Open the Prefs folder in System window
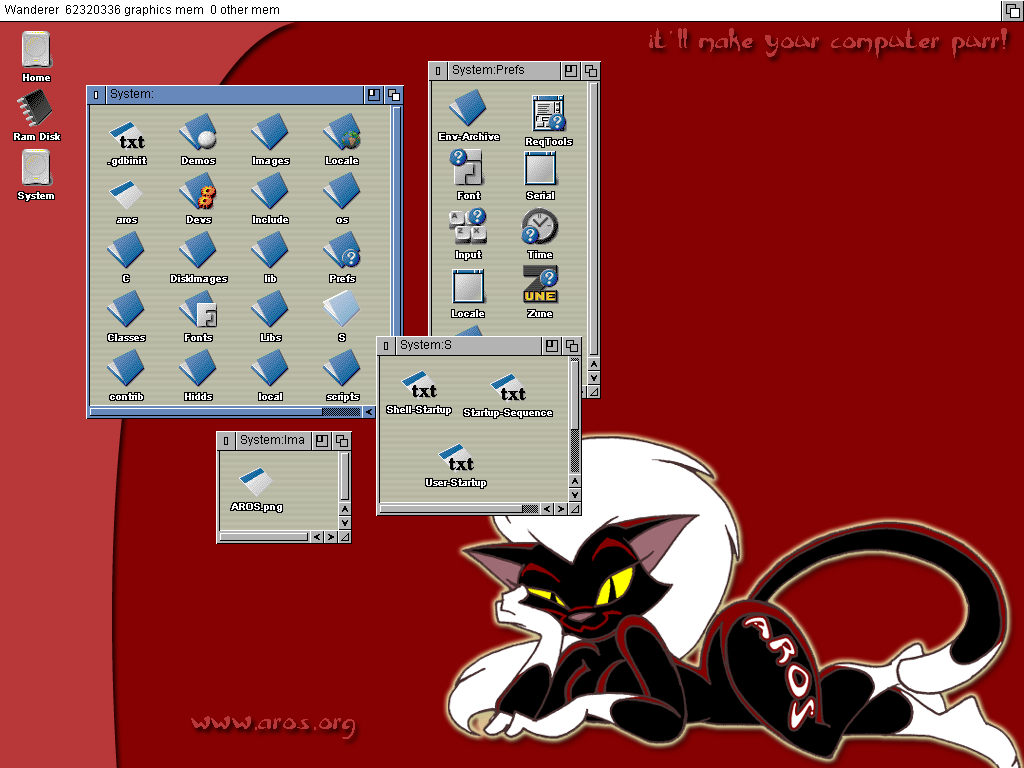This screenshot has width=1024, height=768. pos(342,251)
